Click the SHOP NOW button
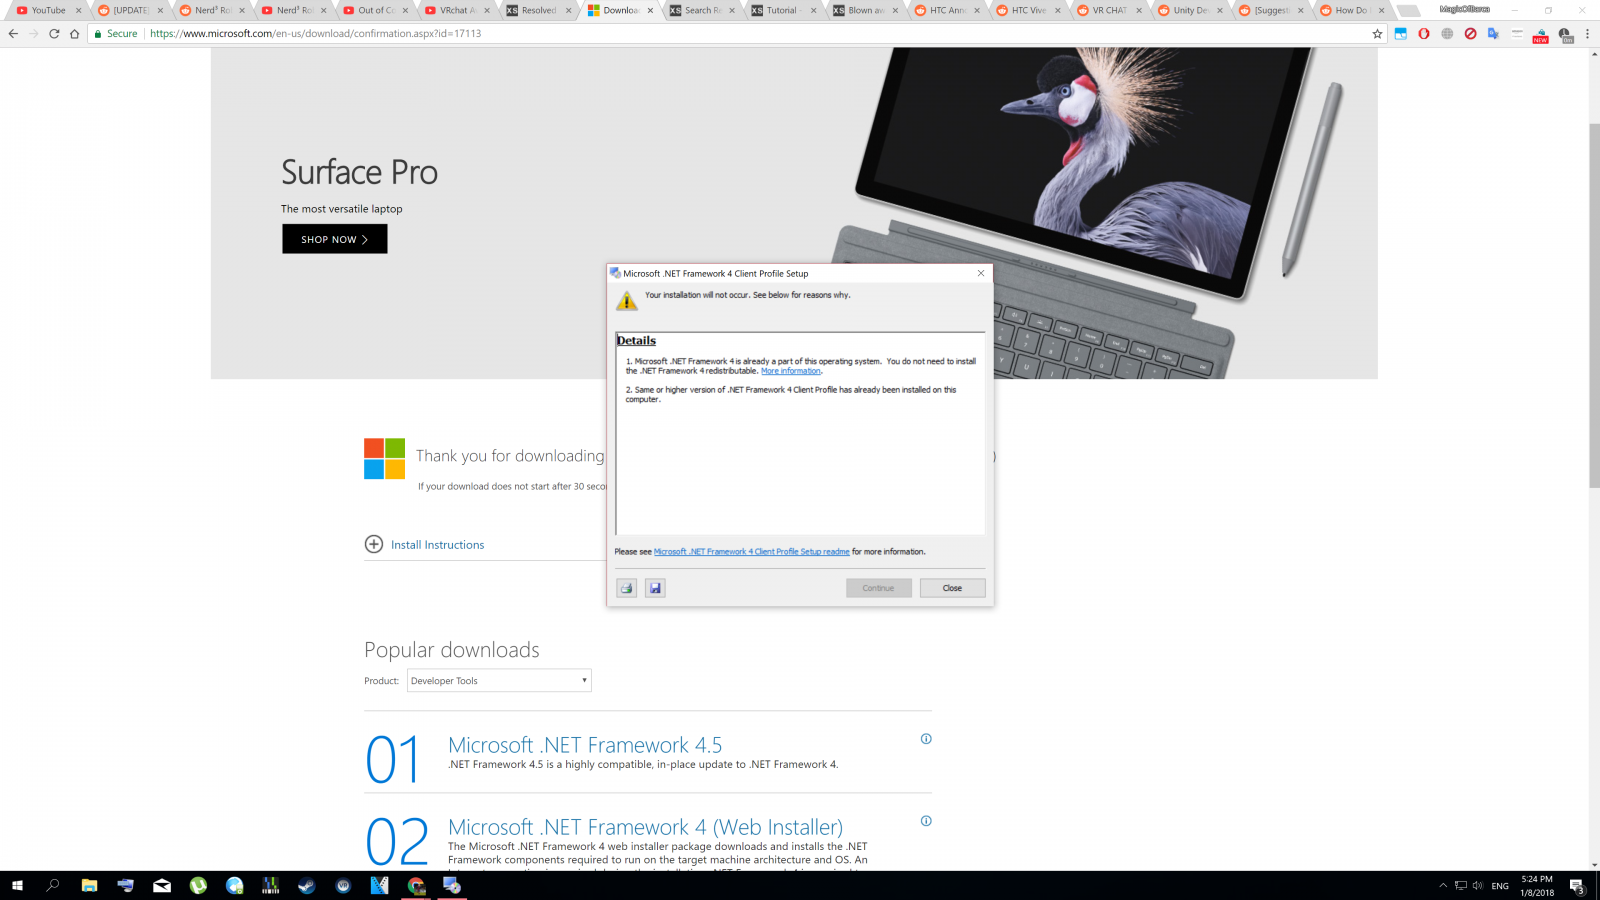 [334, 239]
